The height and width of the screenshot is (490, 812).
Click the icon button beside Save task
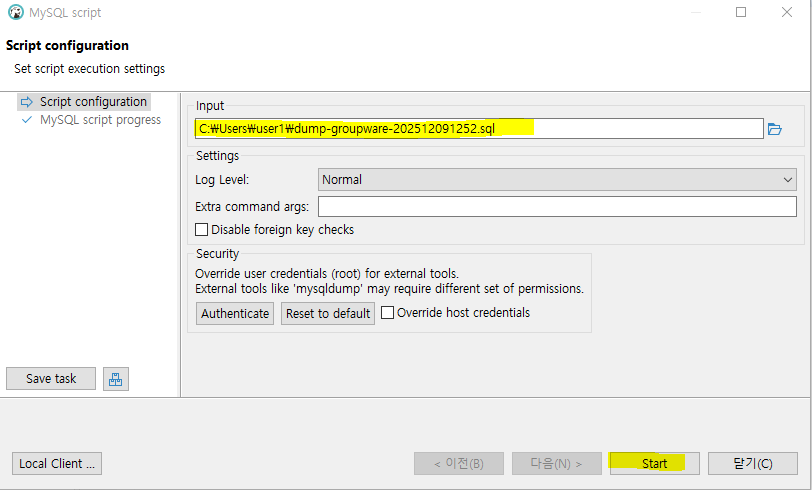(x=116, y=379)
